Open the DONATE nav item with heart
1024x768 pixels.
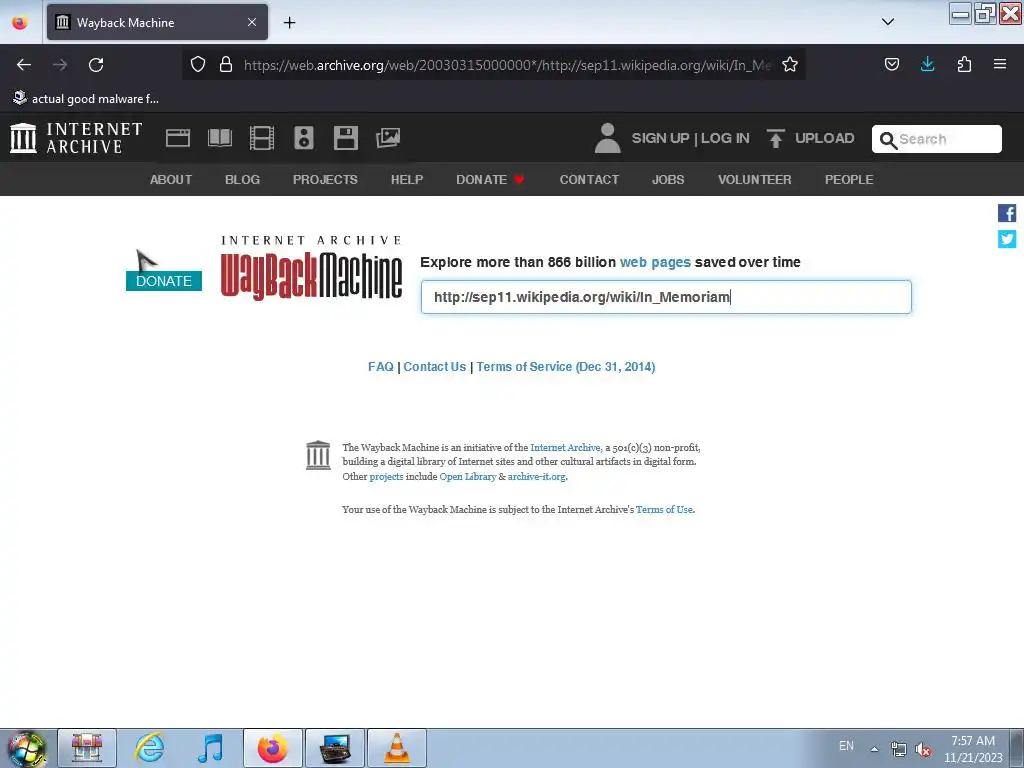[x=490, y=180]
